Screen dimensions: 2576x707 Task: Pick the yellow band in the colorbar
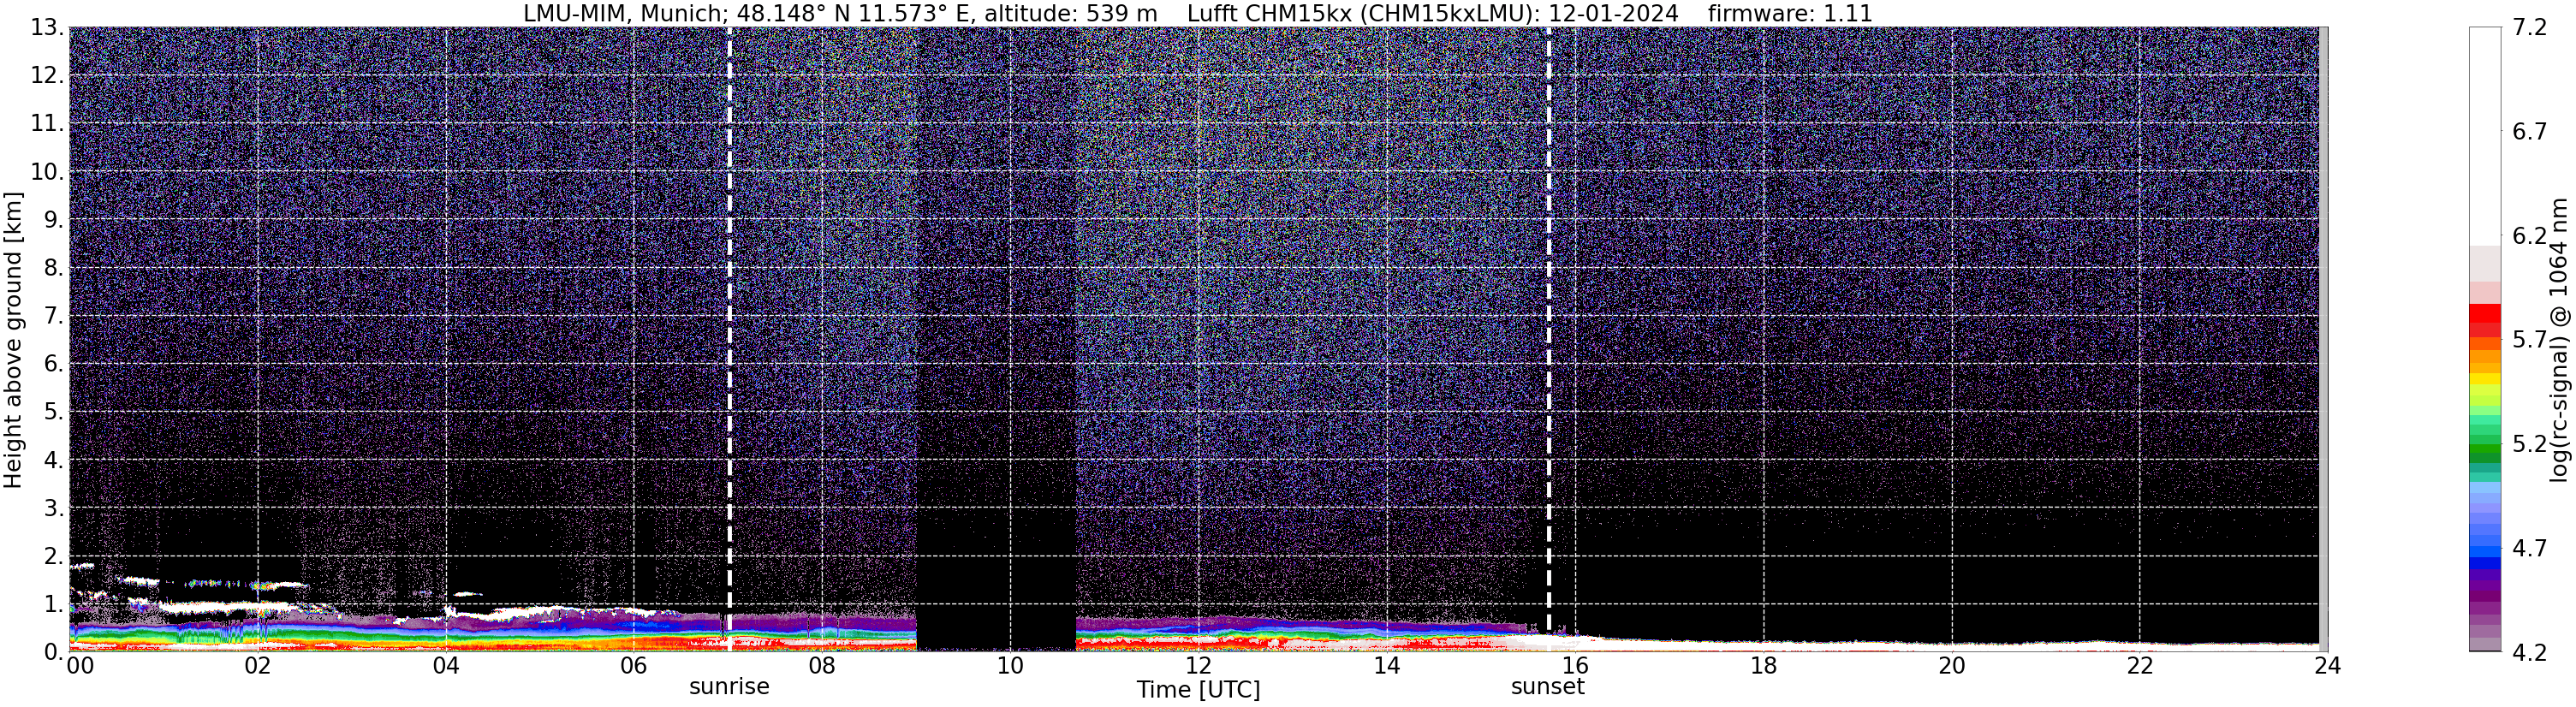pos(2485,380)
